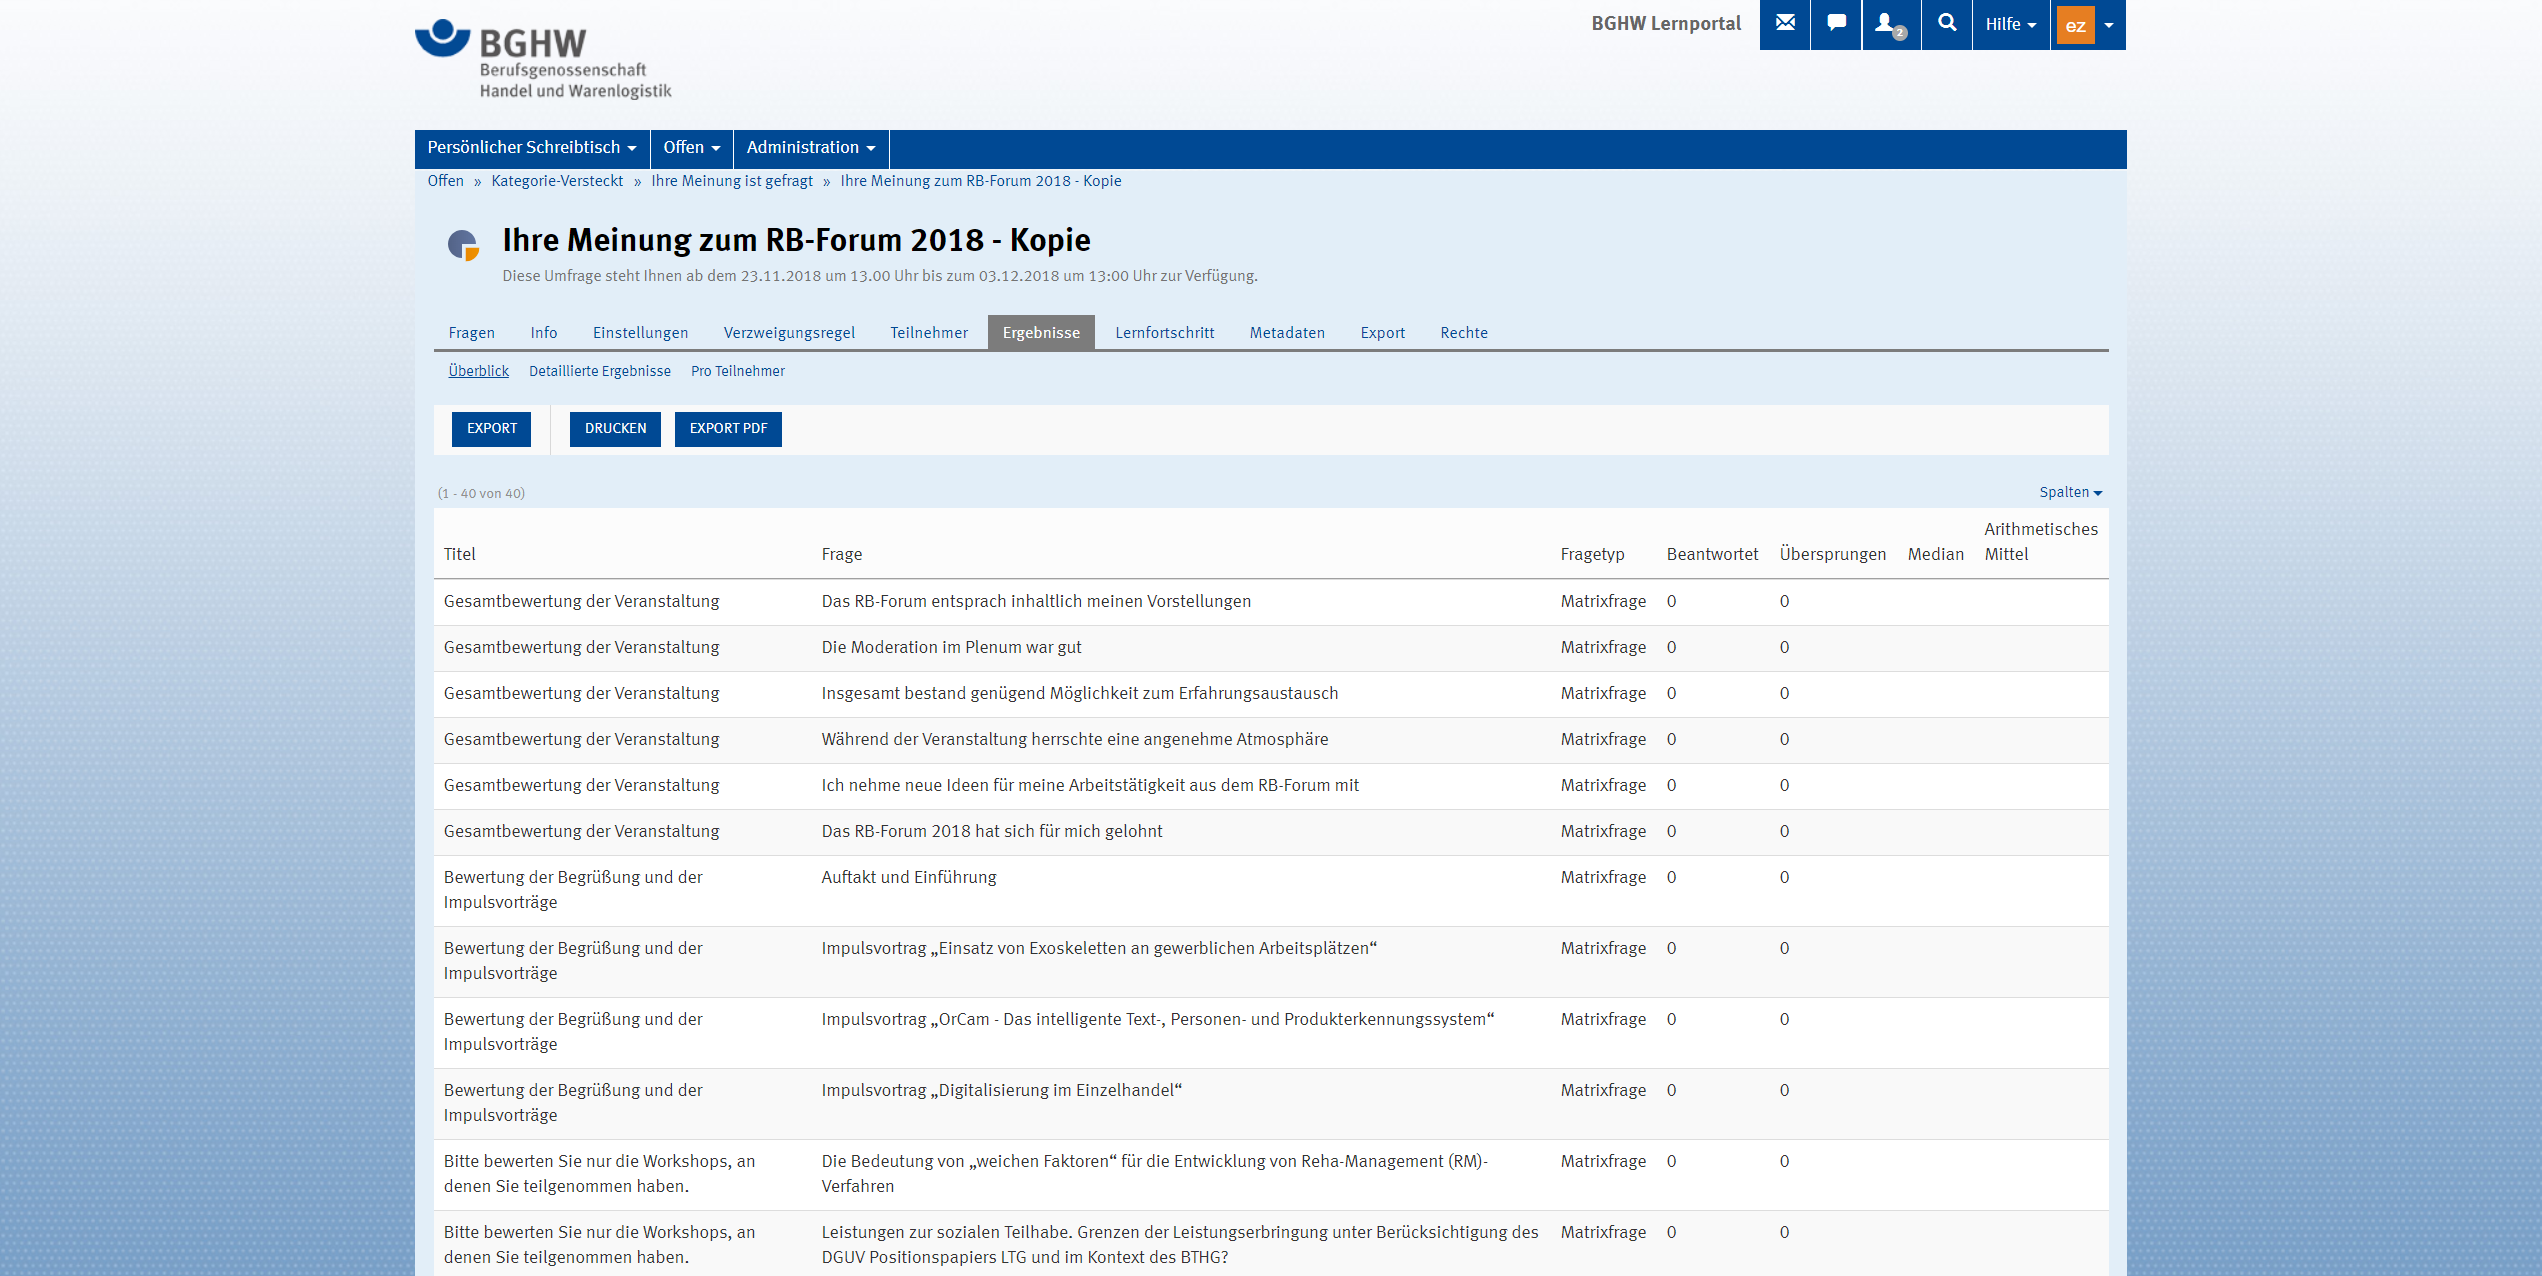
Task: Click the search magnifier icon
Action: pyautogui.click(x=1946, y=24)
